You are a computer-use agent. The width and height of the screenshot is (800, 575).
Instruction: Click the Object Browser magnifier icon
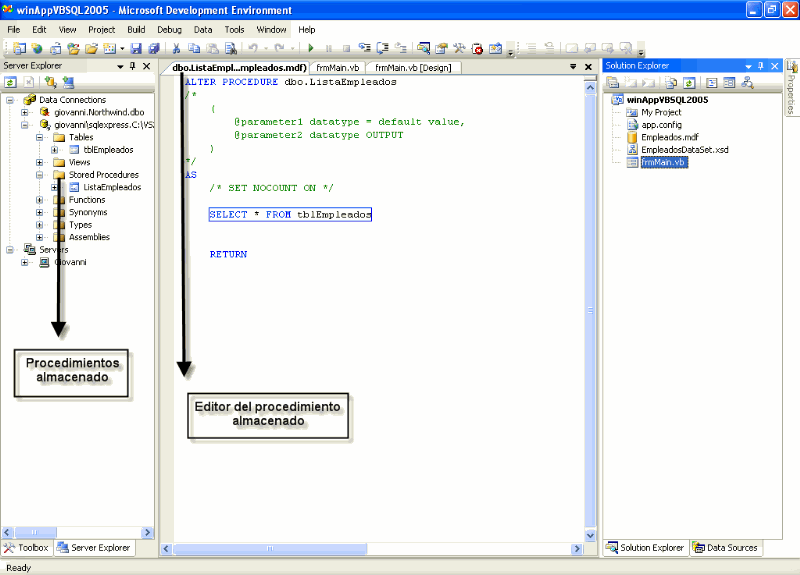[x=423, y=48]
